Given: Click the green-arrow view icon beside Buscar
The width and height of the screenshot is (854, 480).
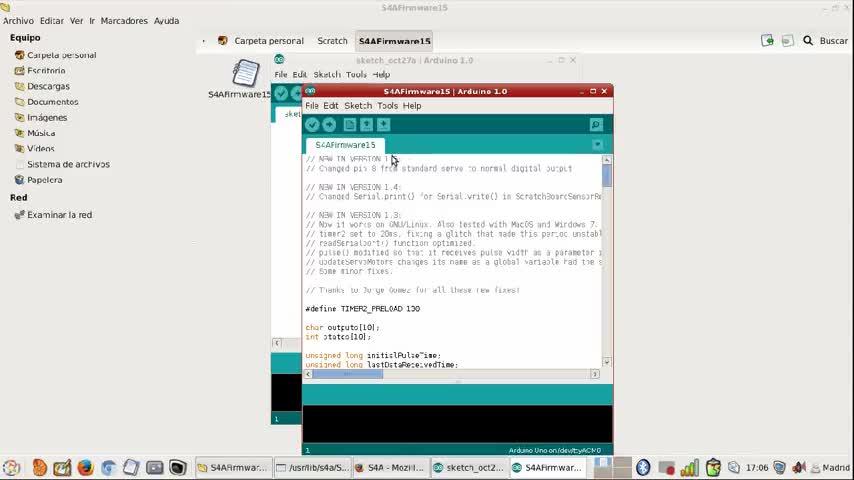Looking at the screenshot, I should click(x=767, y=40).
